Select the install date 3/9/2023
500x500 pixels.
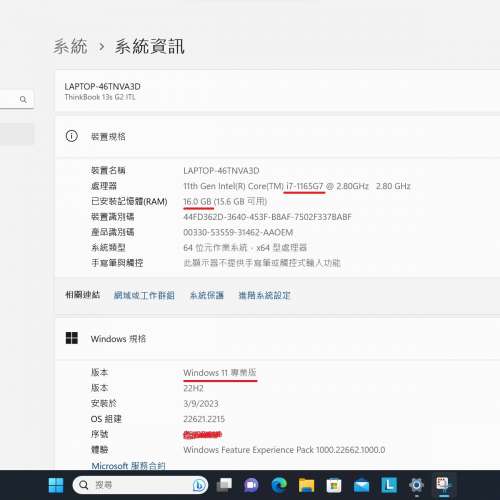(201, 404)
